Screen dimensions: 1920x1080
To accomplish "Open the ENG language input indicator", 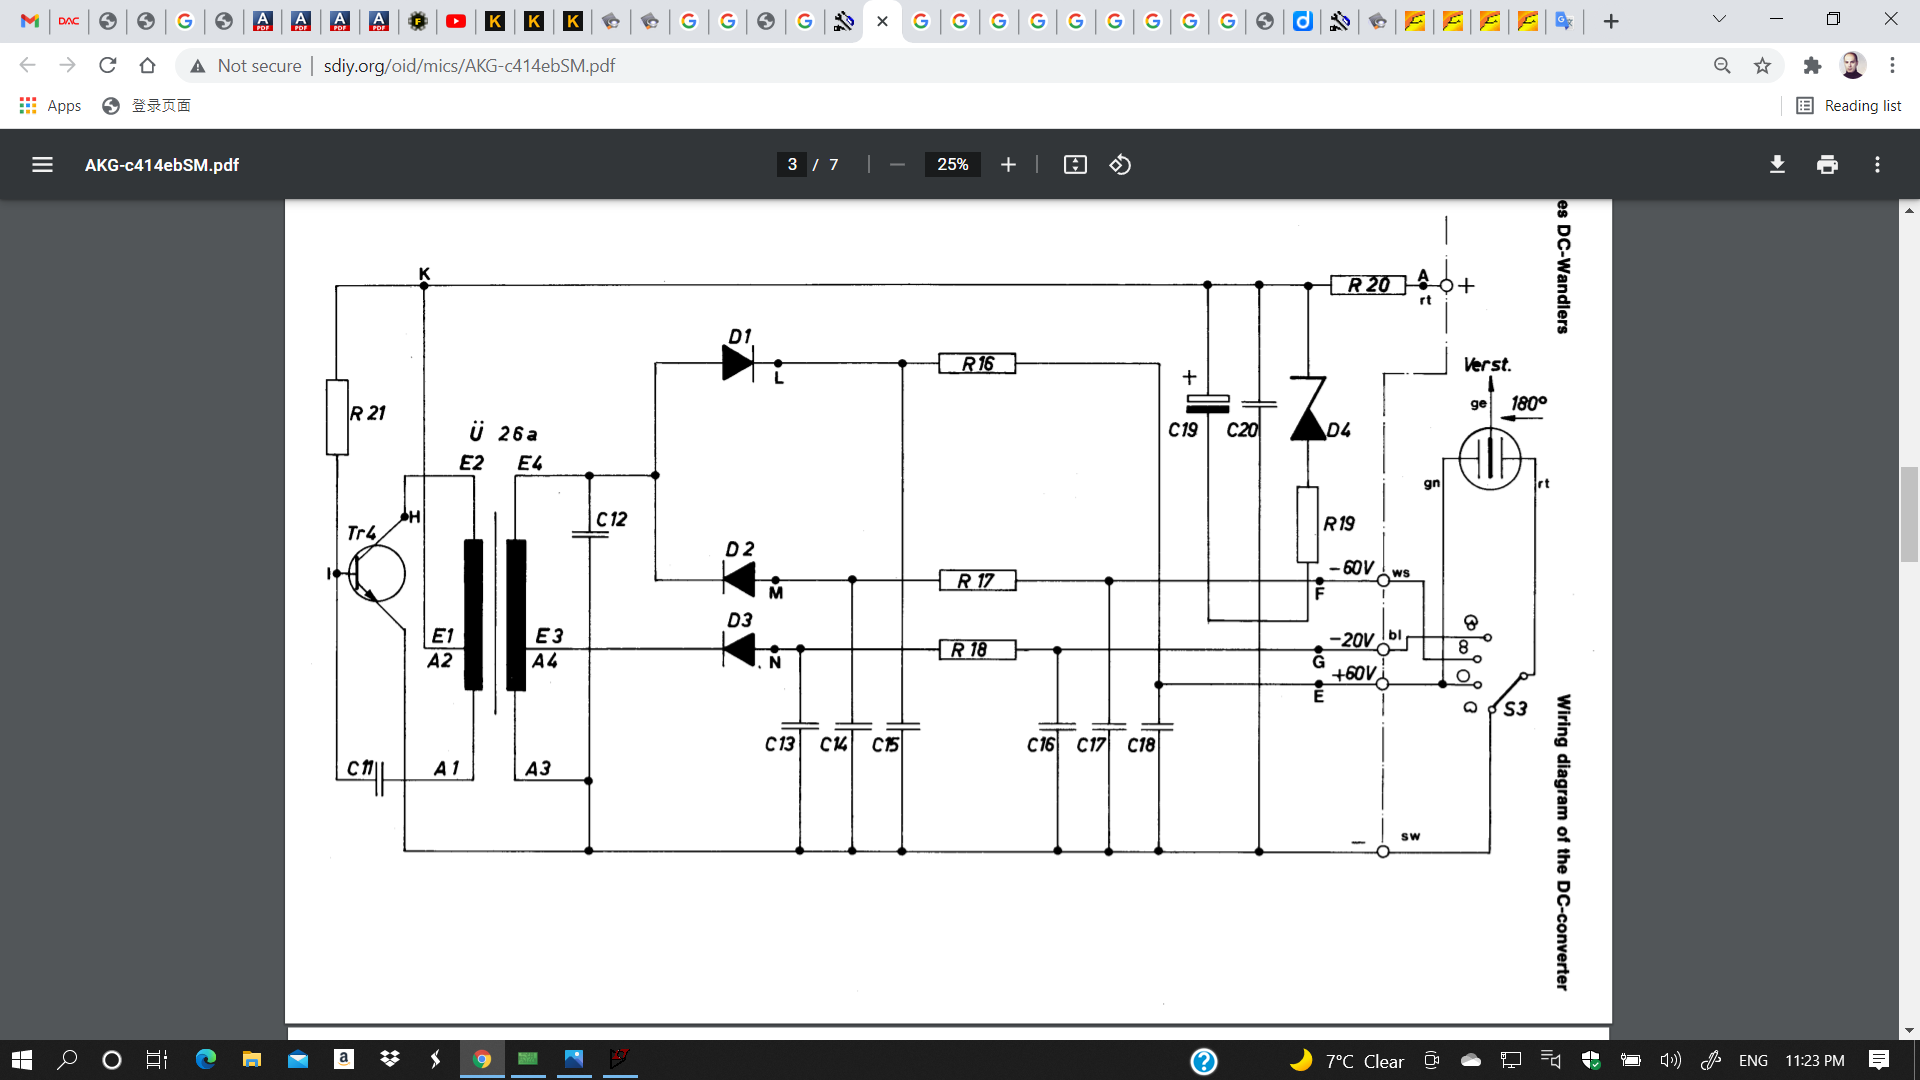I will 1753,1061.
